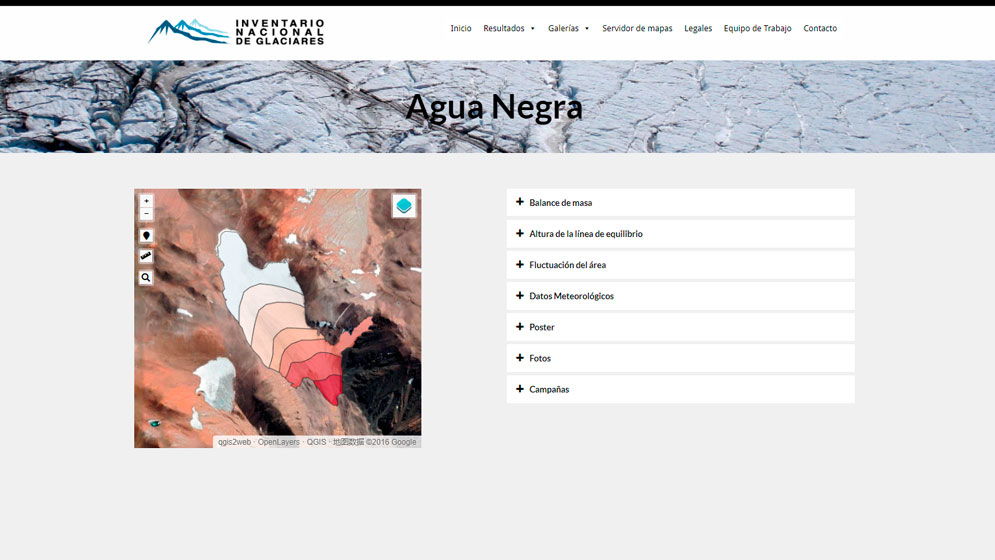
Task: Expand the Datos Meteorológicos section
Action: (680, 296)
